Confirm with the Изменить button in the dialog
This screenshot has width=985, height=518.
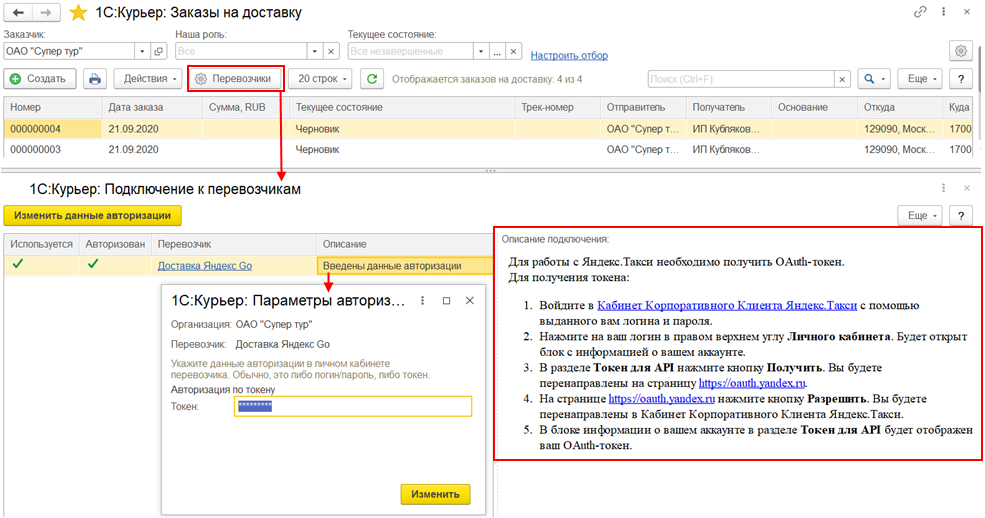[435, 494]
